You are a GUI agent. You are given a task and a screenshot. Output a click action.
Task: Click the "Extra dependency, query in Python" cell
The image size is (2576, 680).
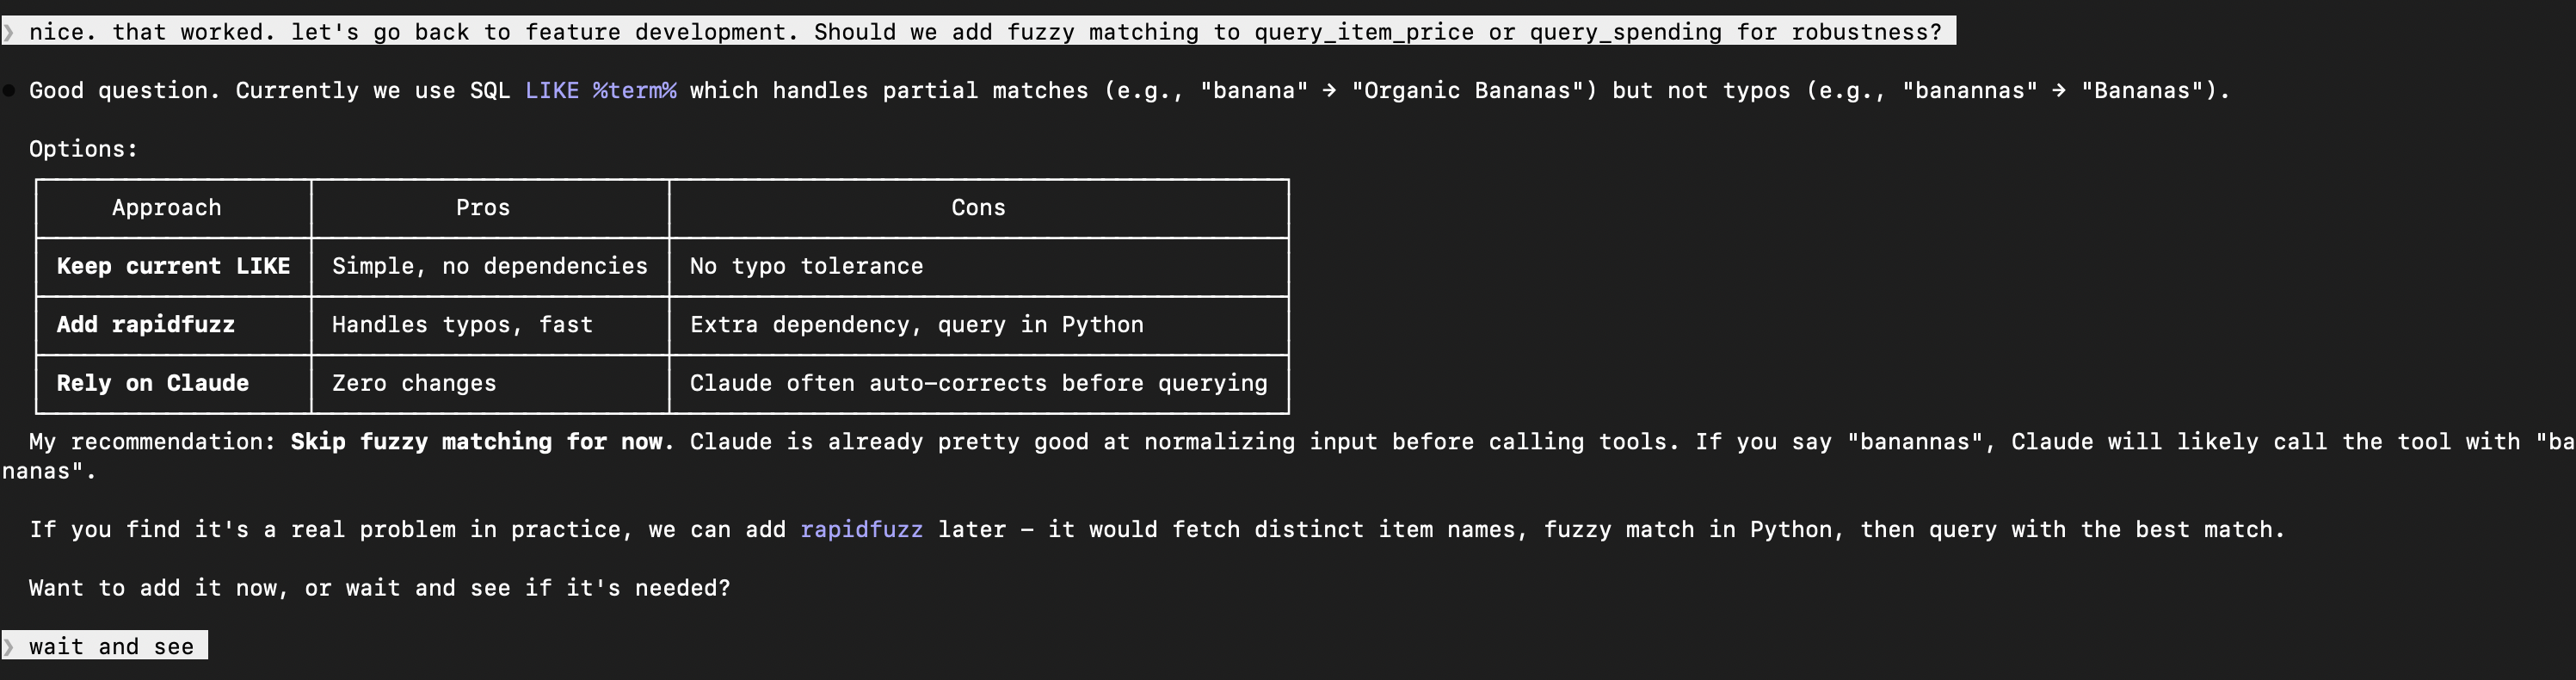pos(916,325)
